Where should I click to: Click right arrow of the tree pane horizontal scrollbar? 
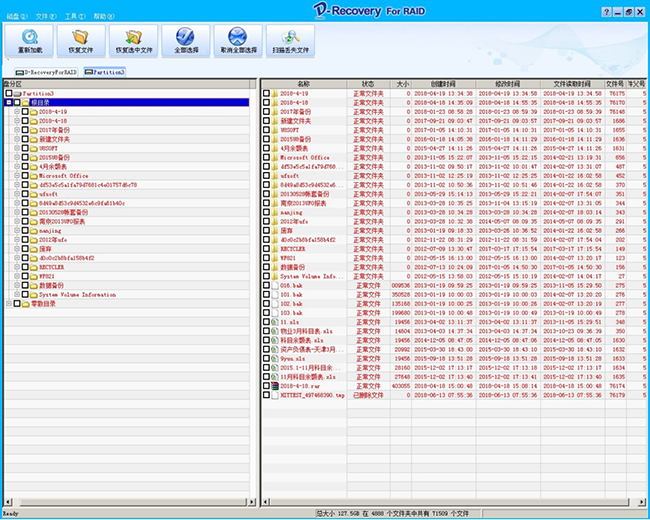pyautogui.click(x=252, y=502)
